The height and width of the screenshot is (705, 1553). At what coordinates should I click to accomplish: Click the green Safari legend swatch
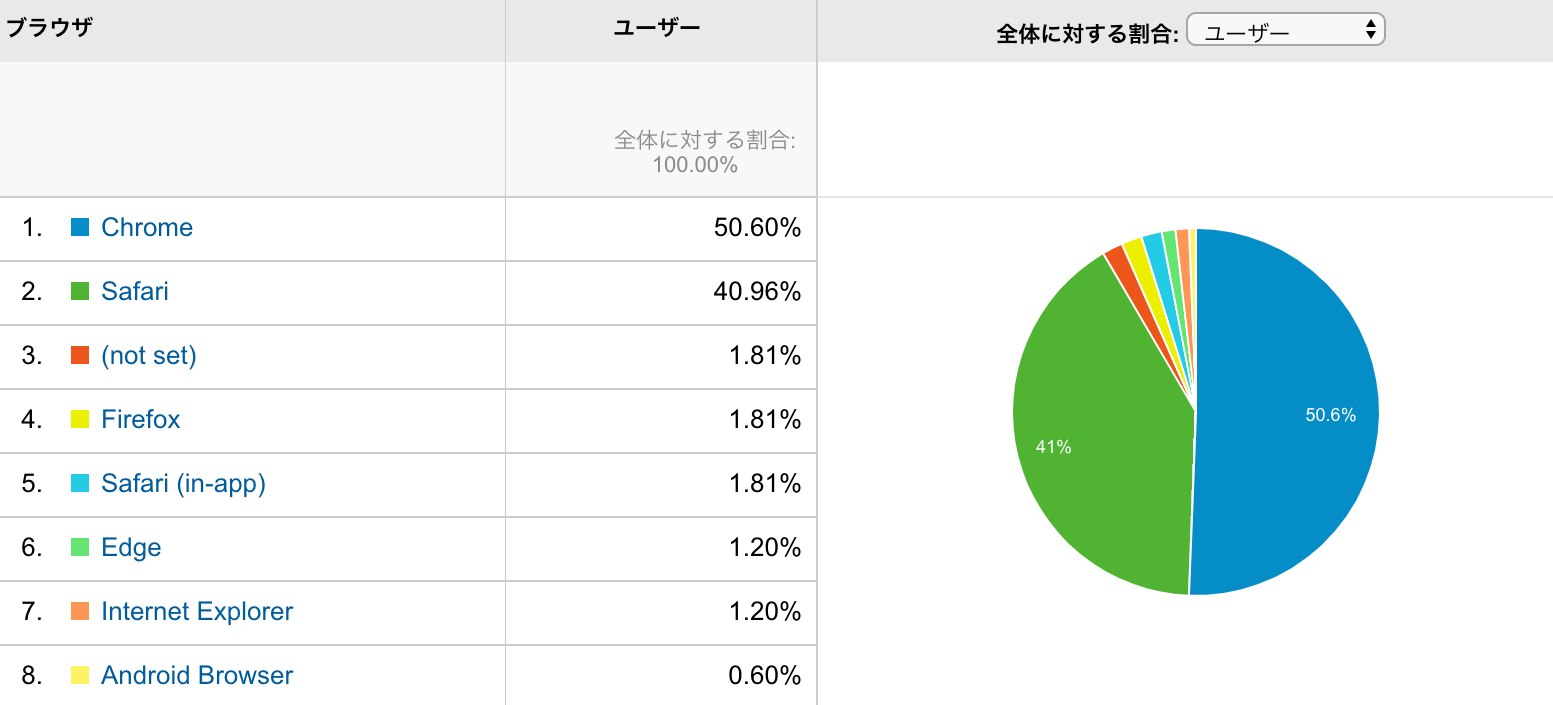click(81, 292)
